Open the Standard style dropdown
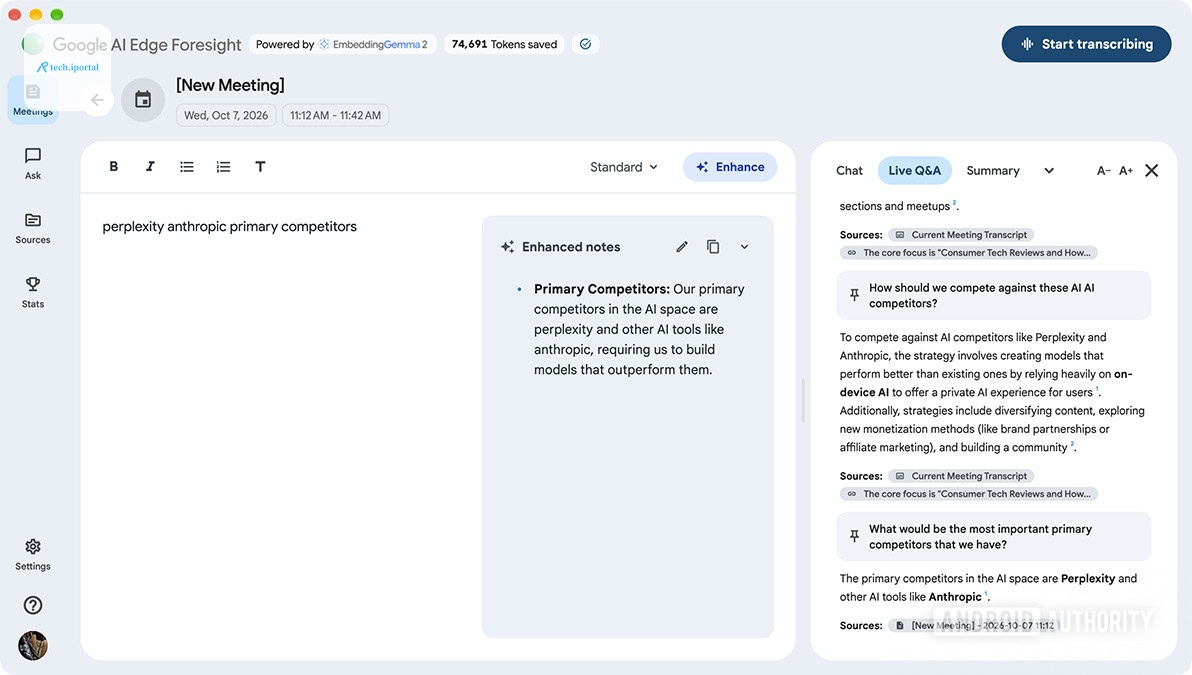The width and height of the screenshot is (1192, 675). click(623, 167)
